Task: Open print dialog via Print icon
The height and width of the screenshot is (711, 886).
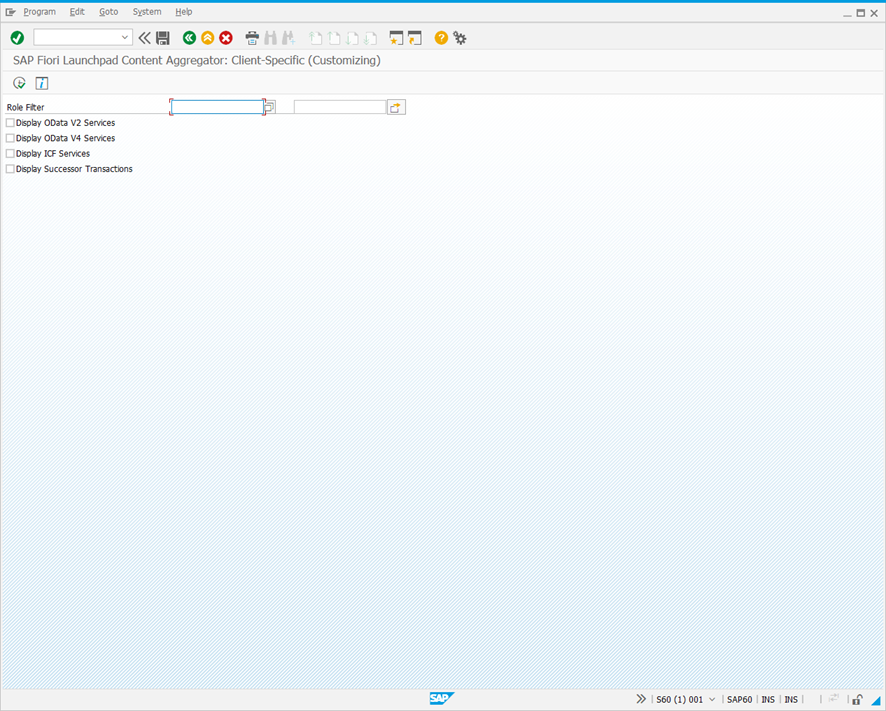Action: pos(252,37)
